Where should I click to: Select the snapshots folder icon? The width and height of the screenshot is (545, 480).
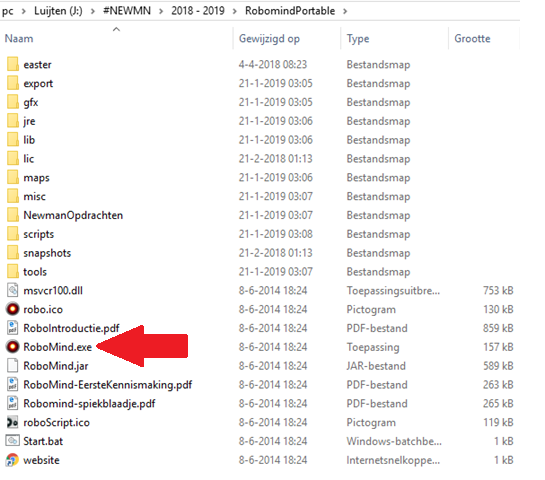(13, 253)
